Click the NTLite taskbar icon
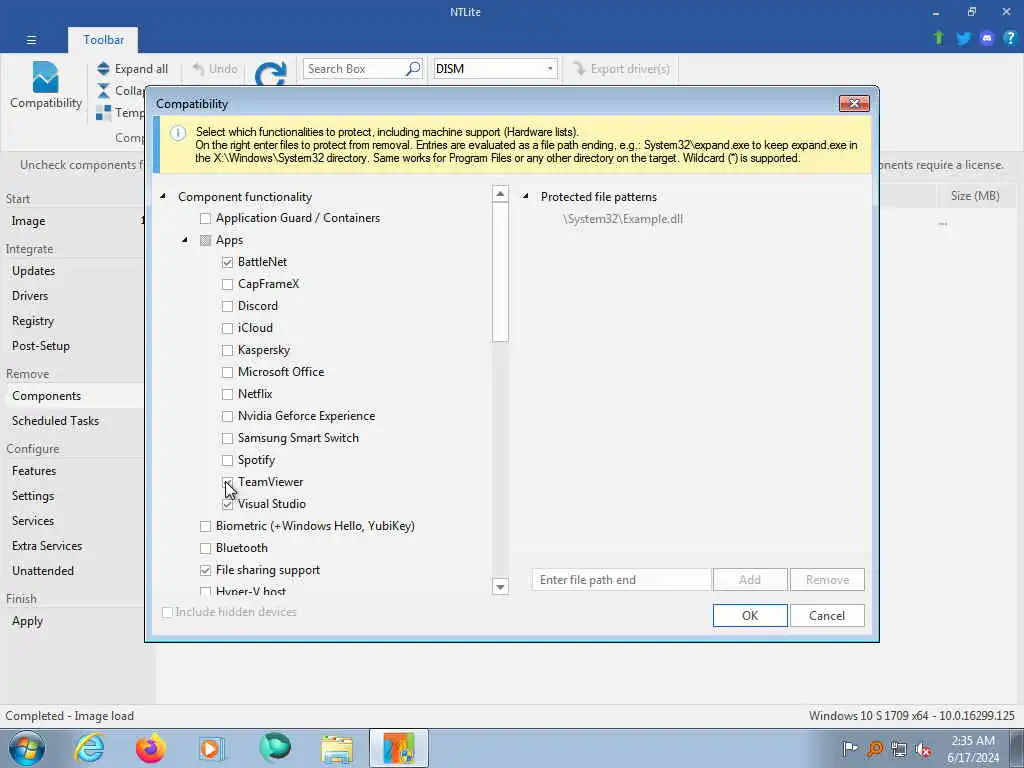Screen dimensions: 1024x768 pos(399,748)
